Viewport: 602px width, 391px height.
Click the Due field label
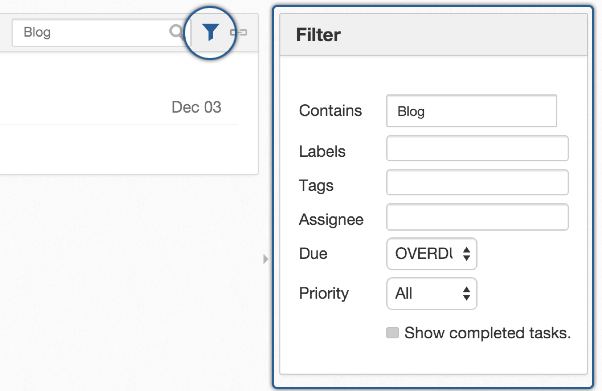(x=313, y=253)
